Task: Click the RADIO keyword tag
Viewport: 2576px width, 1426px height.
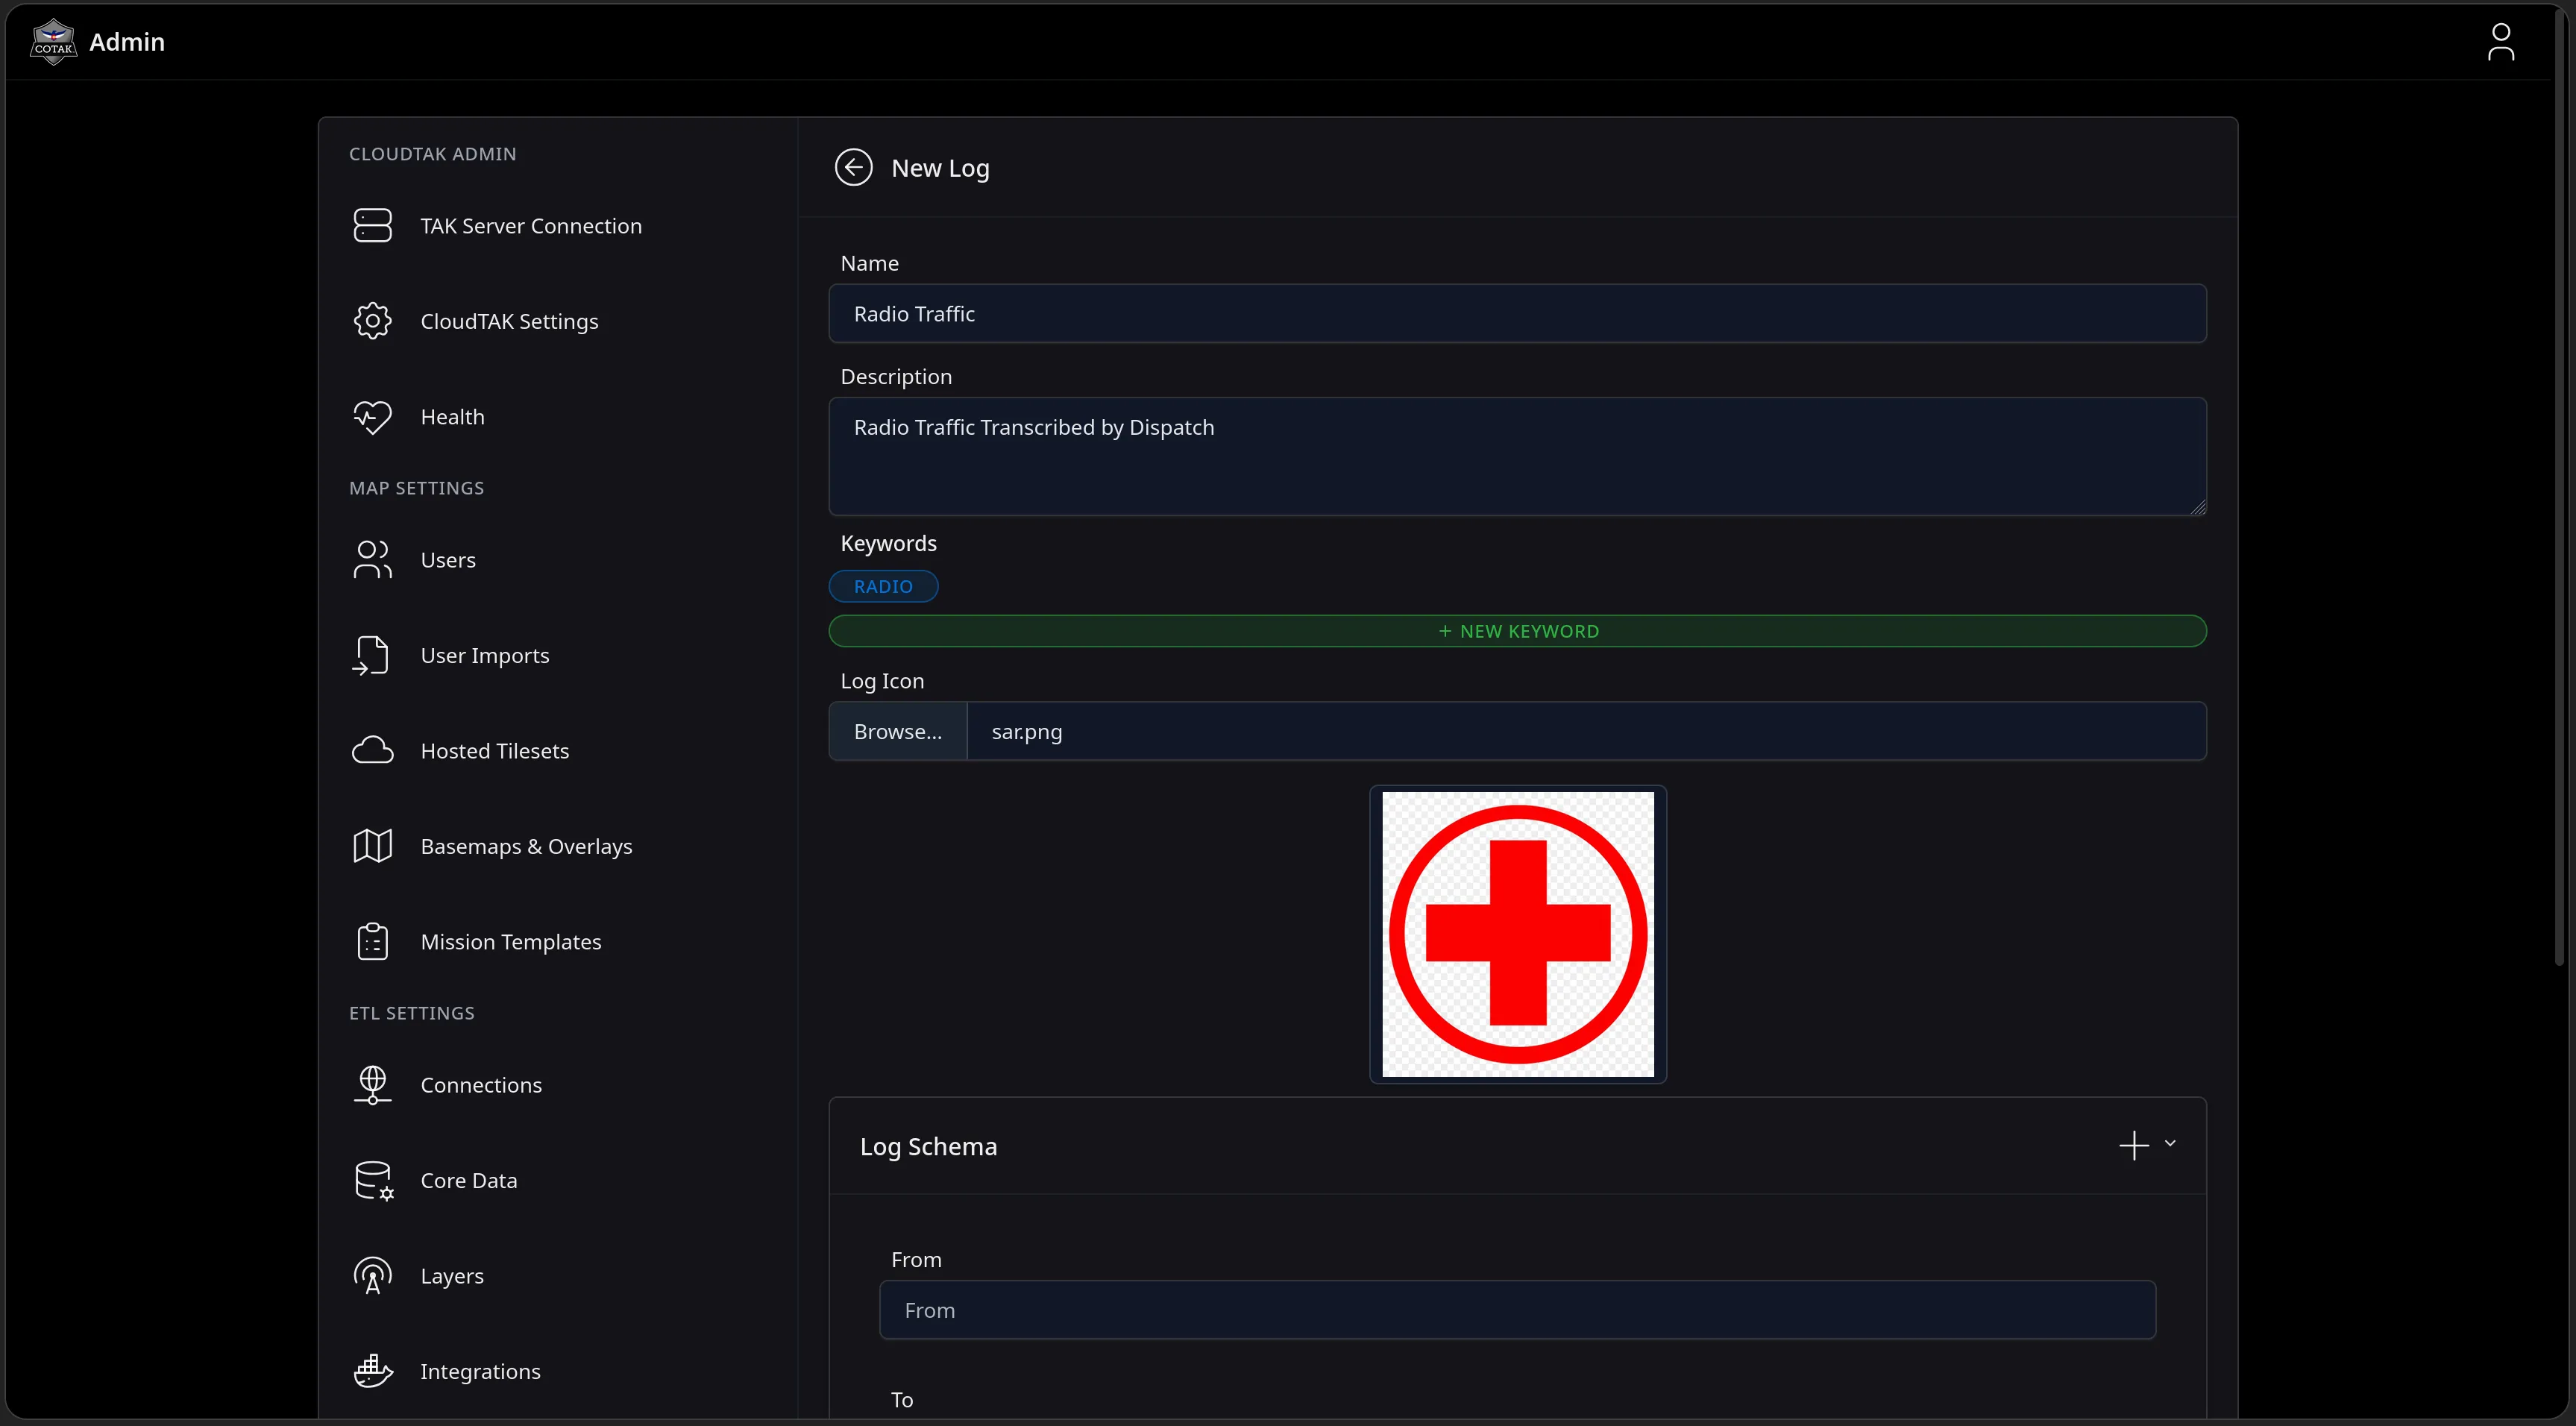Action: coord(883,586)
